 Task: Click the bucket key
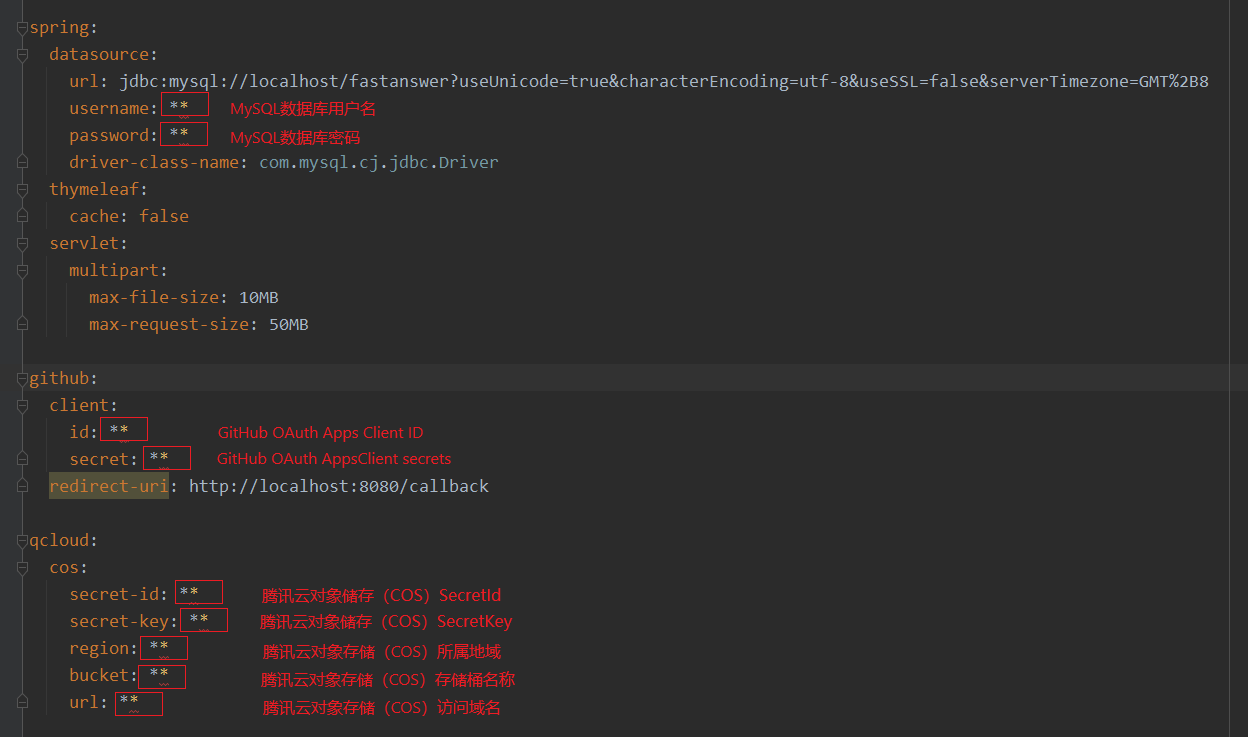pos(99,675)
